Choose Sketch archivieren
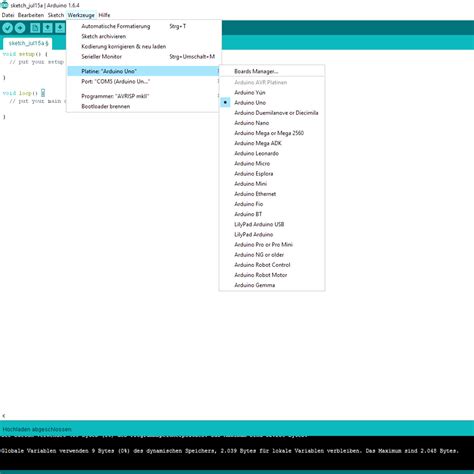This screenshot has width=474, height=474. (144, 36)
